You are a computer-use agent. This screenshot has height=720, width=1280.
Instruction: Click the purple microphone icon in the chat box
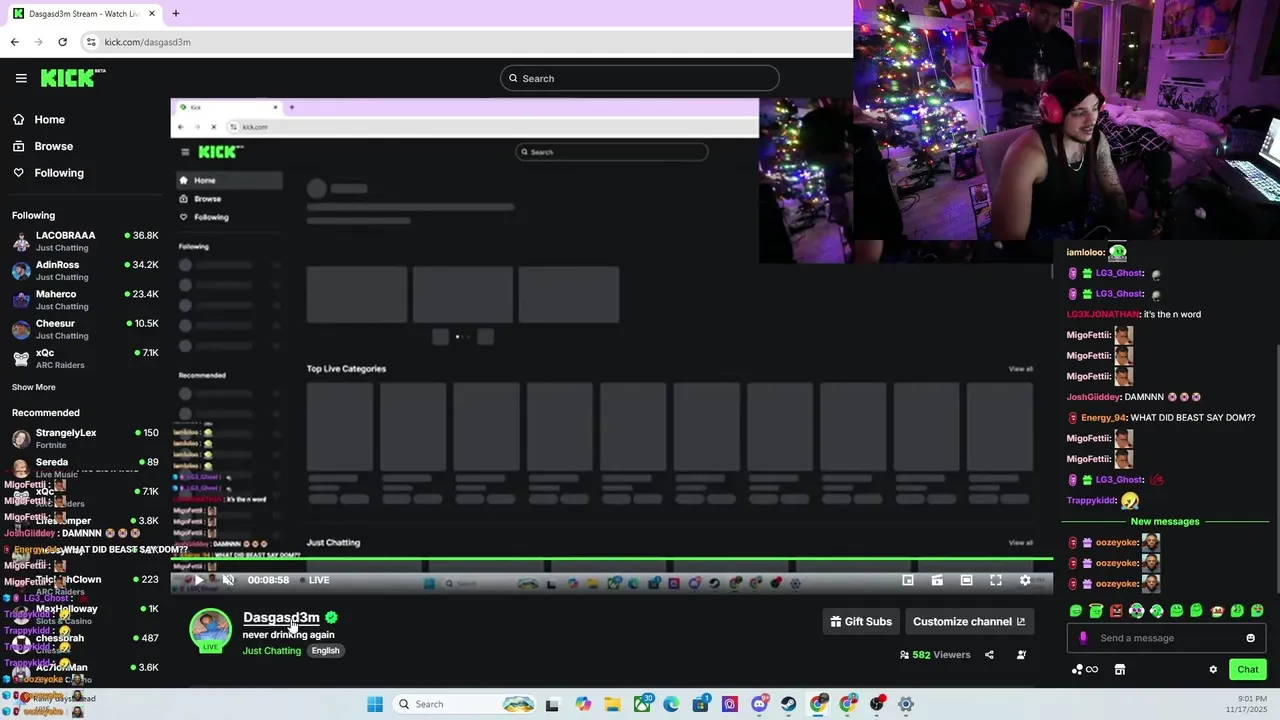pyautogui.click(x=1083, y=638)
